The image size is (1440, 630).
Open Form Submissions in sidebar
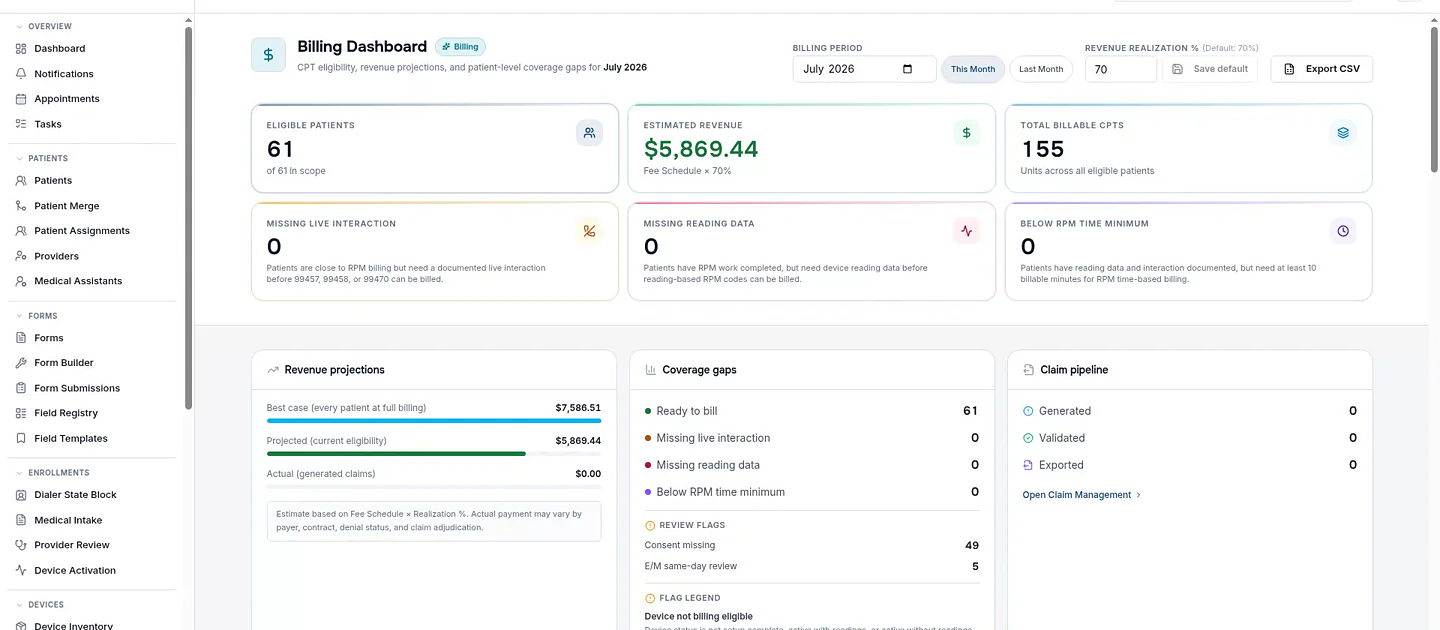(77, 388)
